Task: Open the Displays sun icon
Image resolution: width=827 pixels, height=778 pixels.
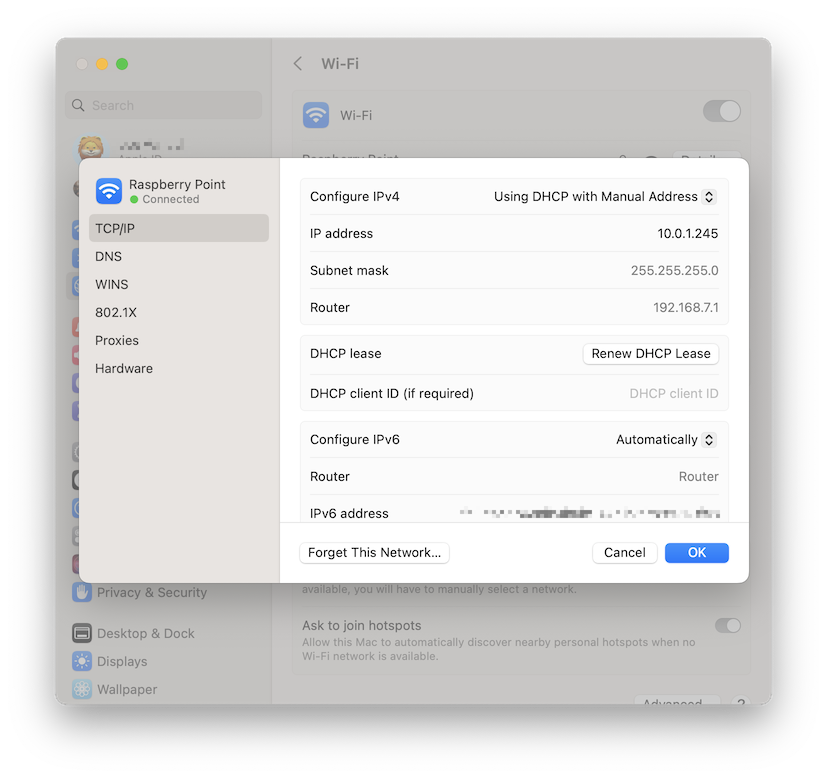Action: pos(82,661)
